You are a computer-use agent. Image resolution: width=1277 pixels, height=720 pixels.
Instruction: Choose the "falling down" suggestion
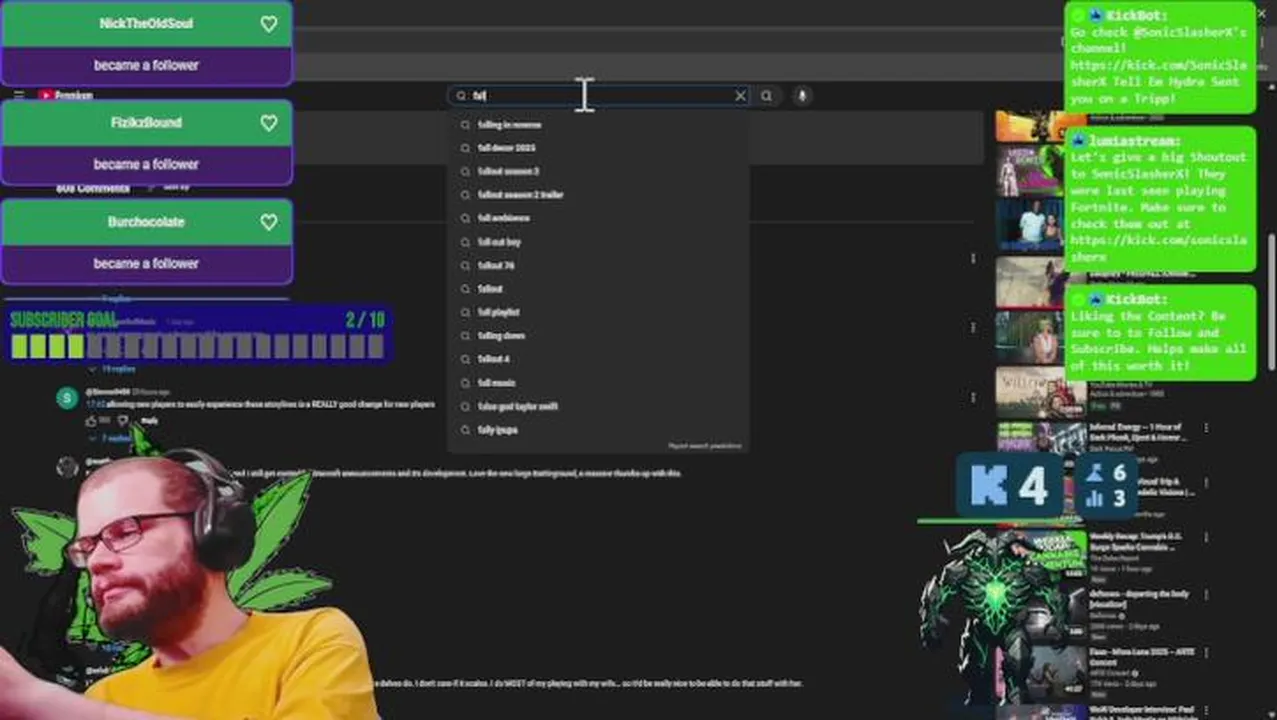(598, 336)
